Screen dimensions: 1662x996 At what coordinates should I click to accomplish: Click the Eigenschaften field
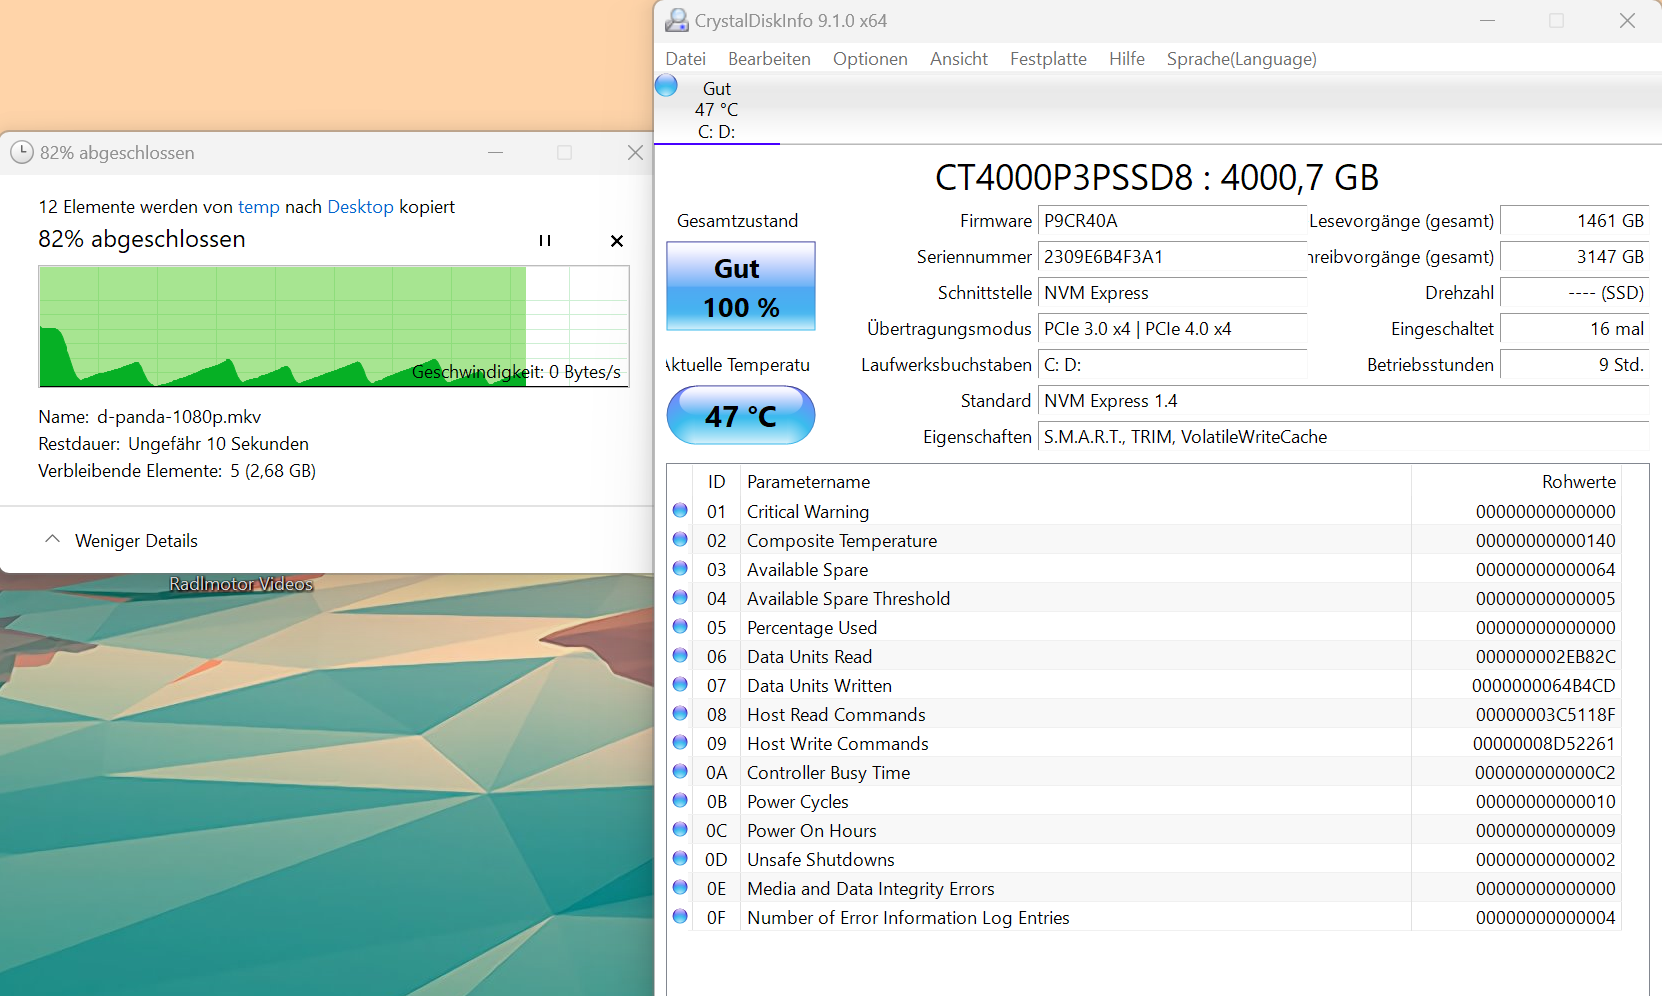tap(1343, 437)
